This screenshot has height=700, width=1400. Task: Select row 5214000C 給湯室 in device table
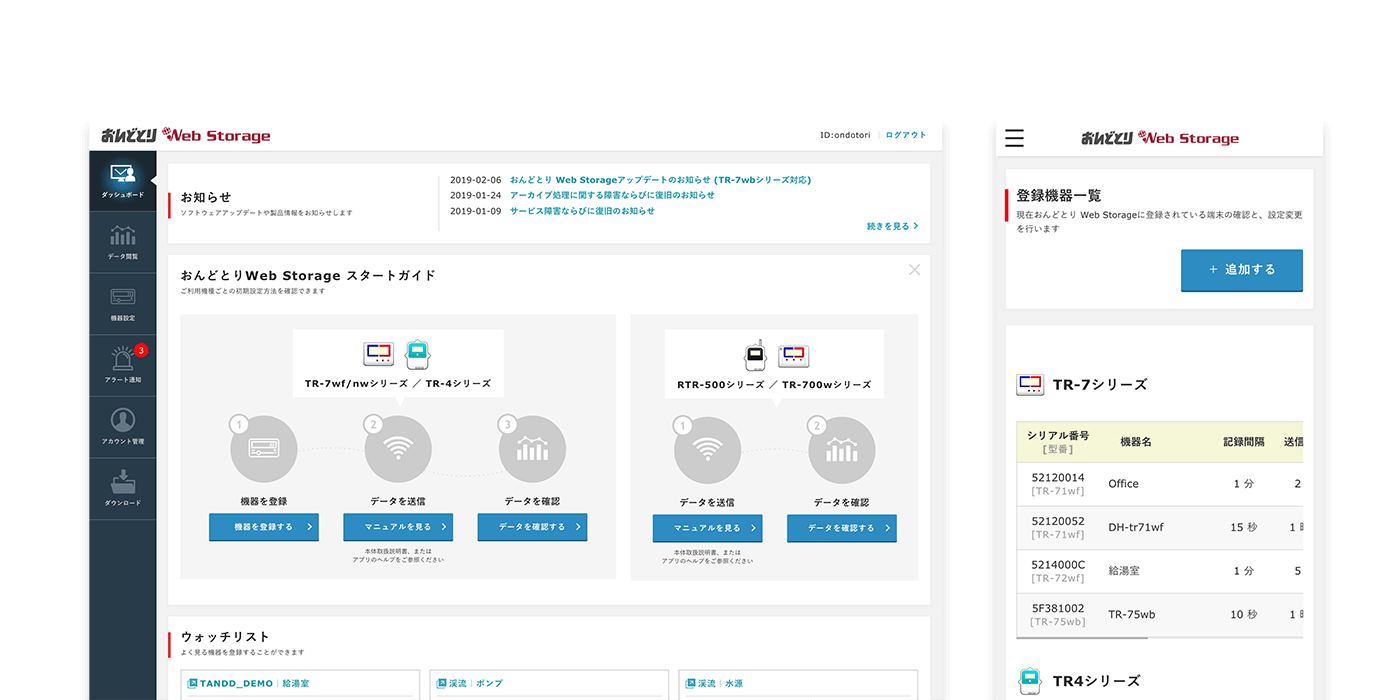tap(1160, 571)
